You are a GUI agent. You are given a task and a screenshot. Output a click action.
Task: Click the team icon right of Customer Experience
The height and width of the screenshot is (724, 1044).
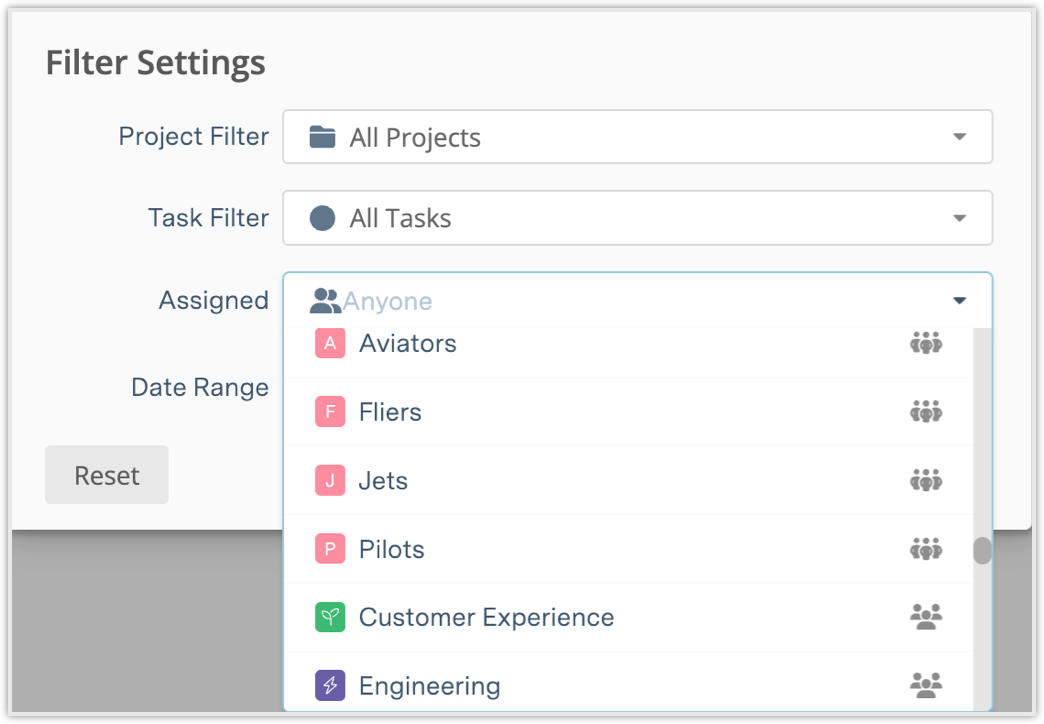(926, 617)
